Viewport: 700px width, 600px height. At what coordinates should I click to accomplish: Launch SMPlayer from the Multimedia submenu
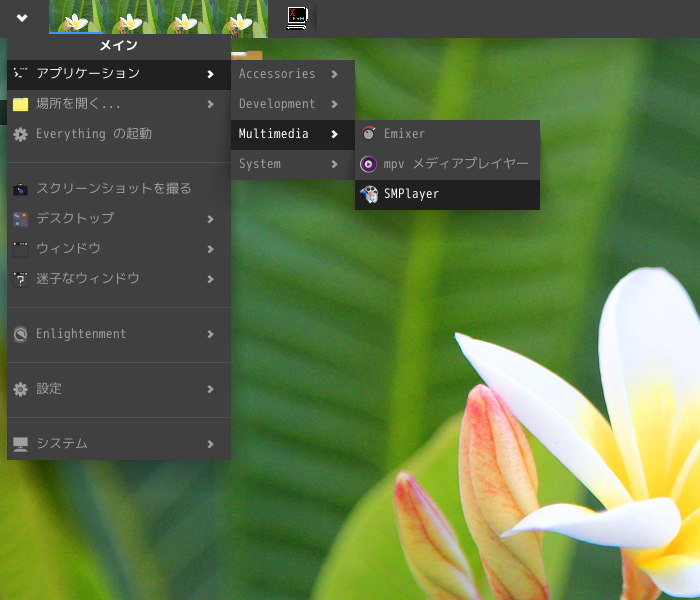tap(447, 194)
